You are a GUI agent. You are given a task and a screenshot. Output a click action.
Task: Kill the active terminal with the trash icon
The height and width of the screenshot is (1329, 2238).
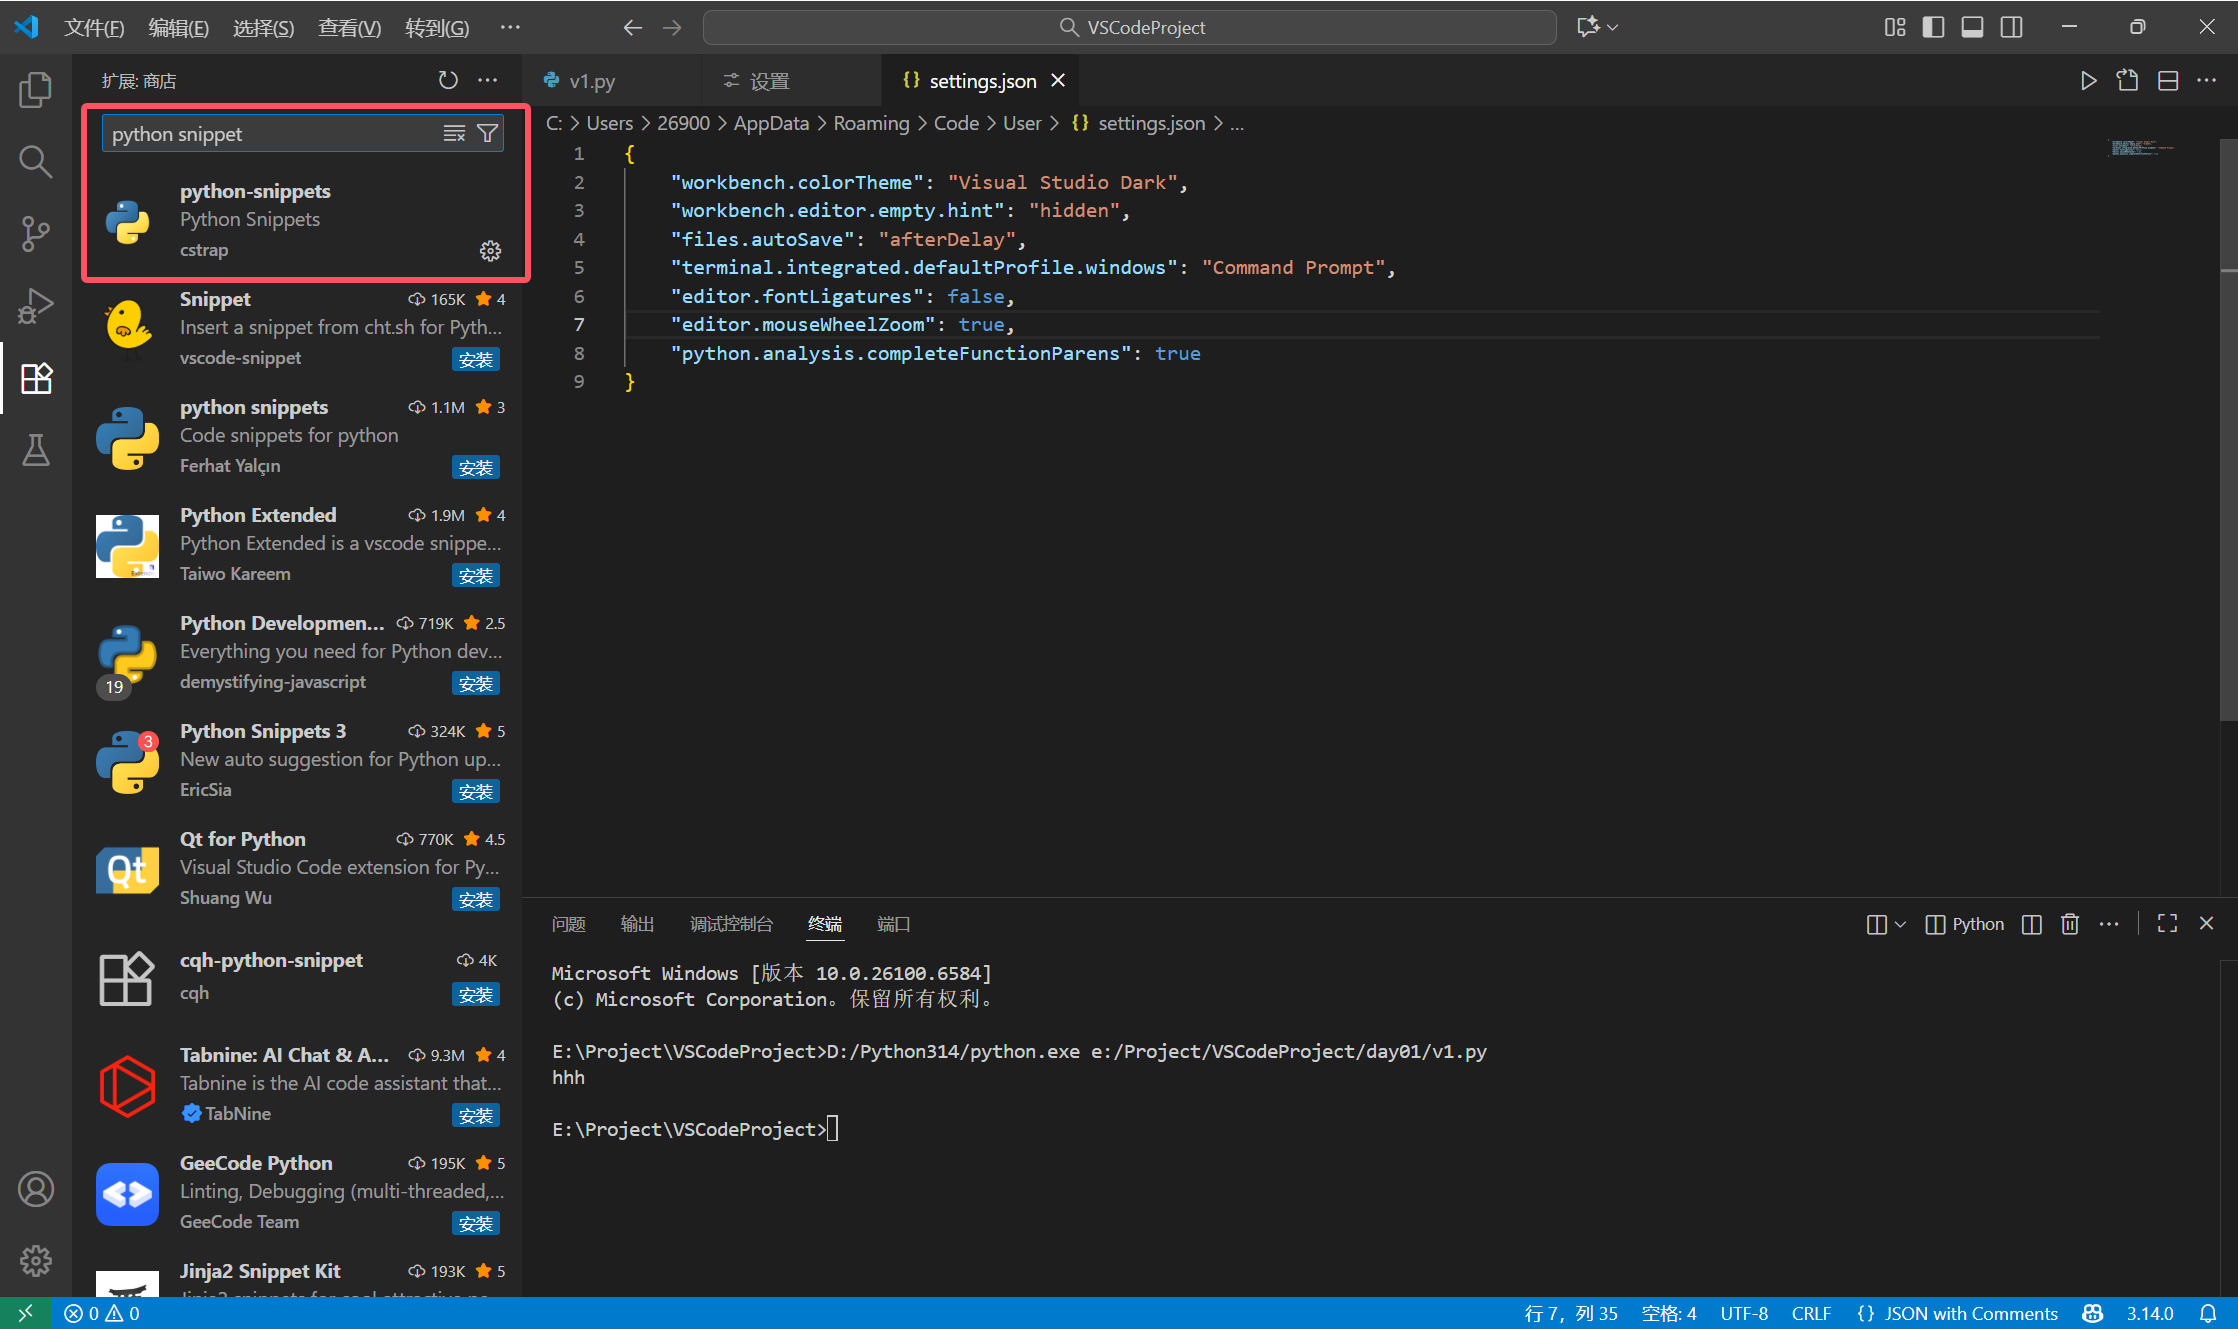pos(2069,924)
